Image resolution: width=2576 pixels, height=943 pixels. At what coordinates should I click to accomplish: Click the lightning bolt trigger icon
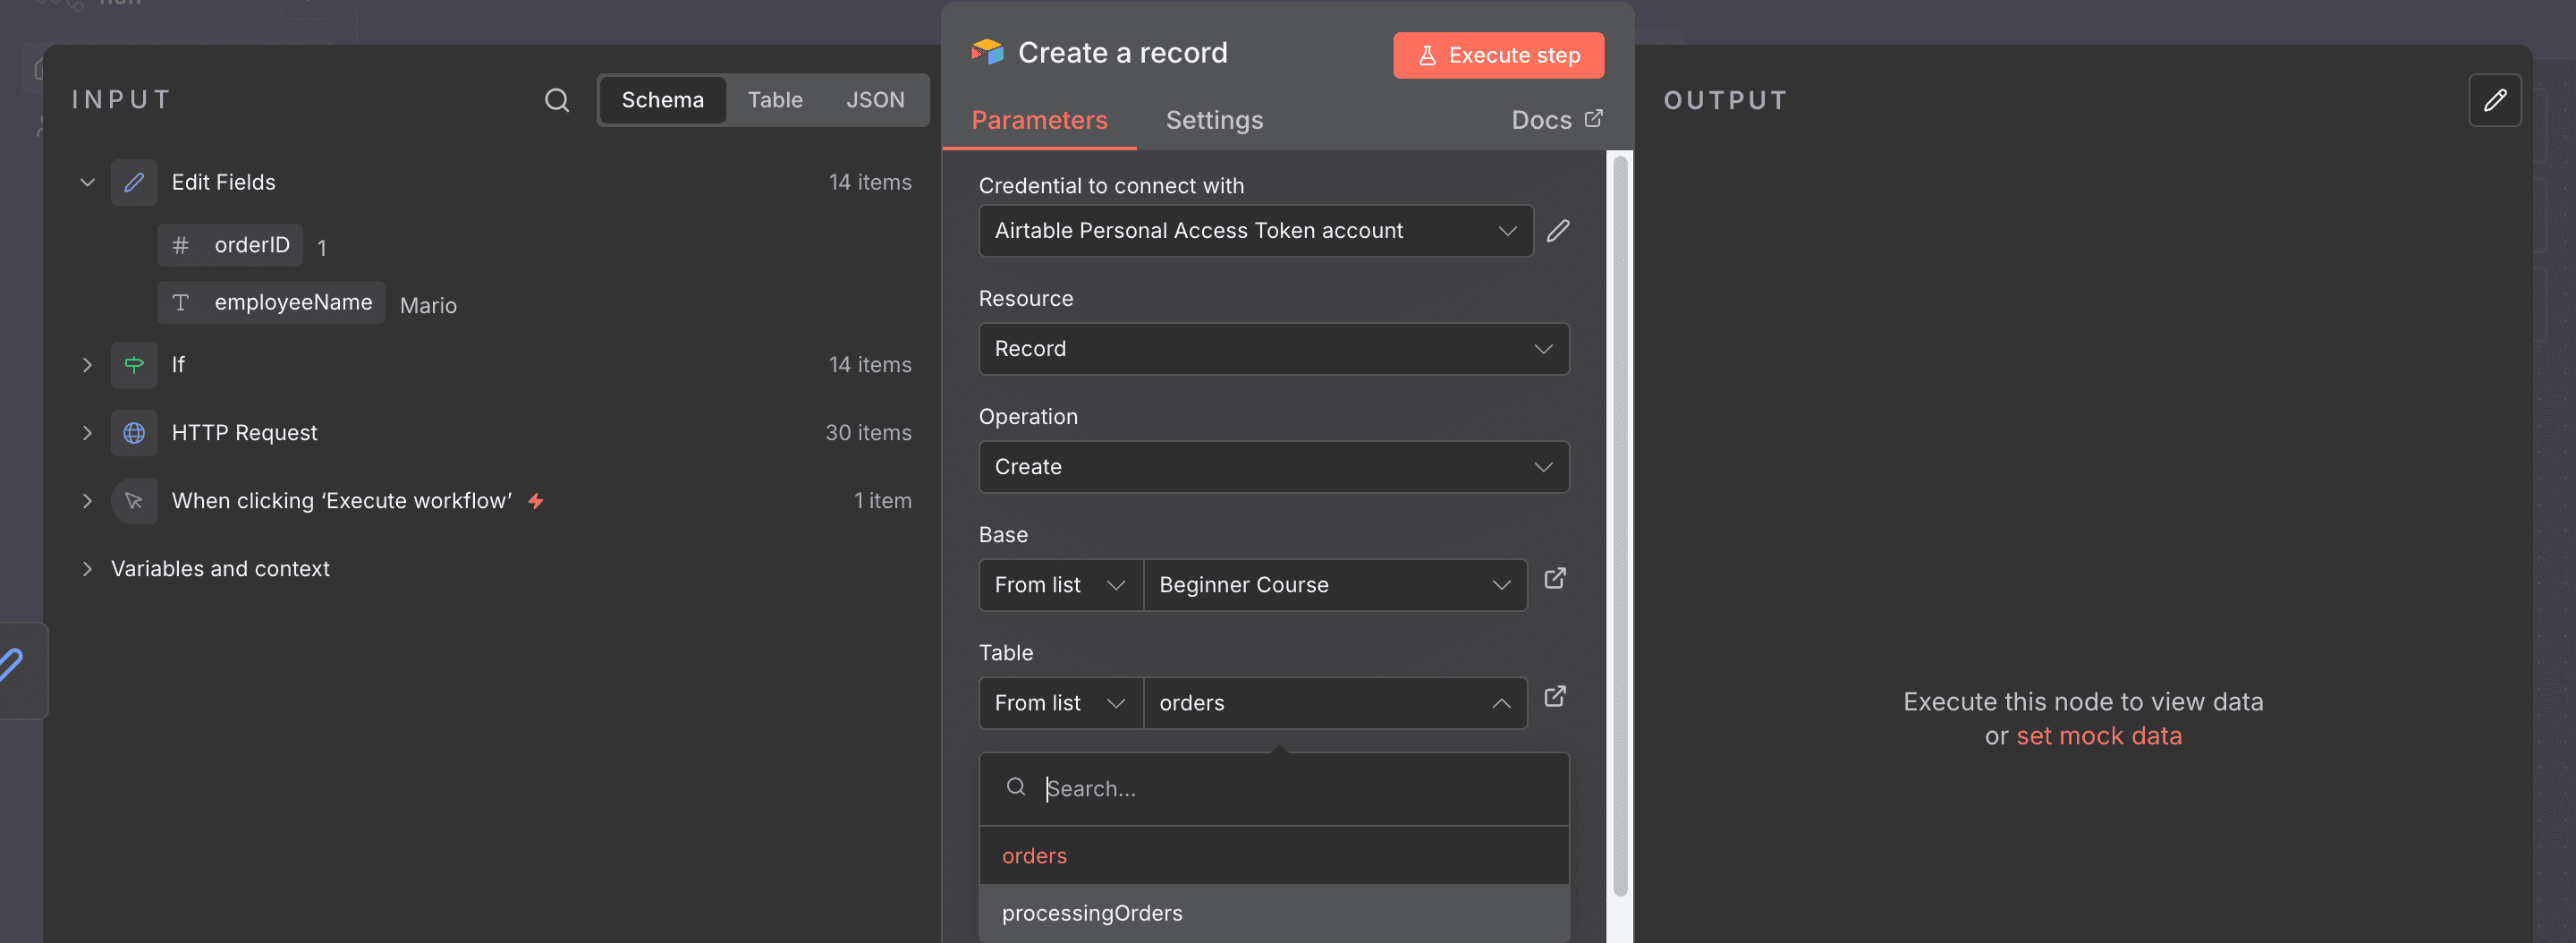(536, 501)
